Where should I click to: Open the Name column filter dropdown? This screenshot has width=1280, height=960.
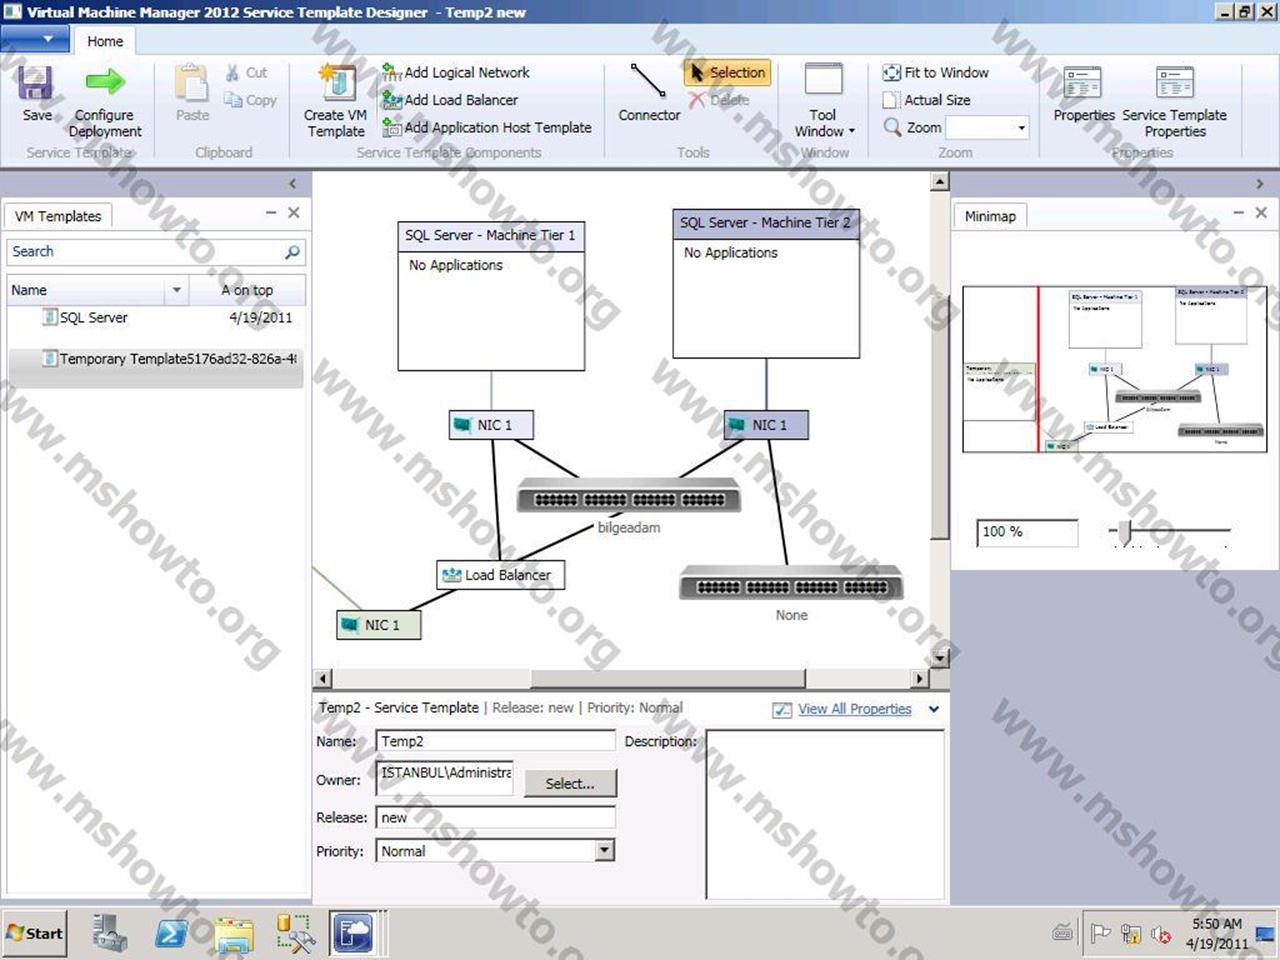coord(177,290)
